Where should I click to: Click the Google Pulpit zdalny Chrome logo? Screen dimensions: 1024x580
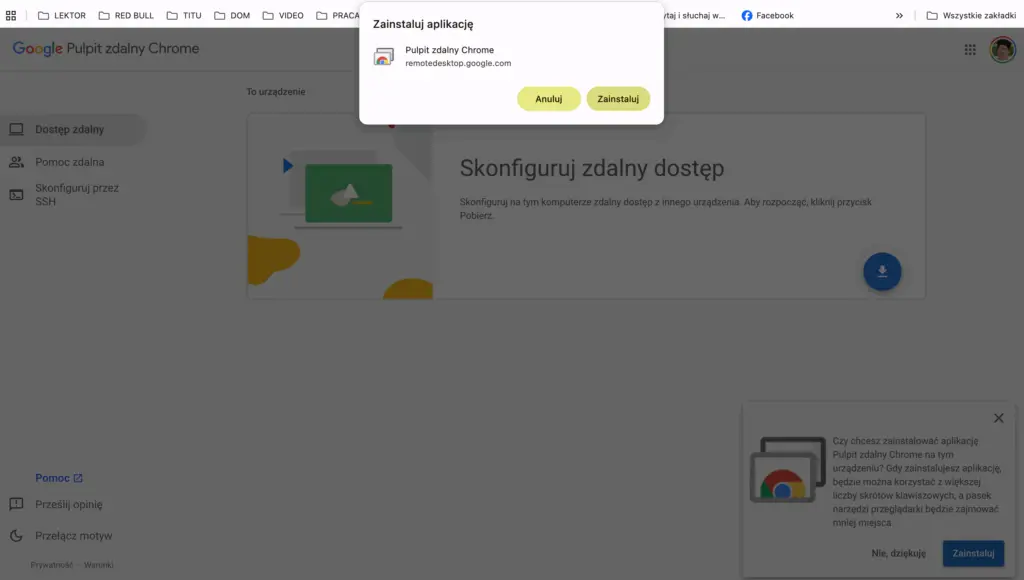[106, 49]
